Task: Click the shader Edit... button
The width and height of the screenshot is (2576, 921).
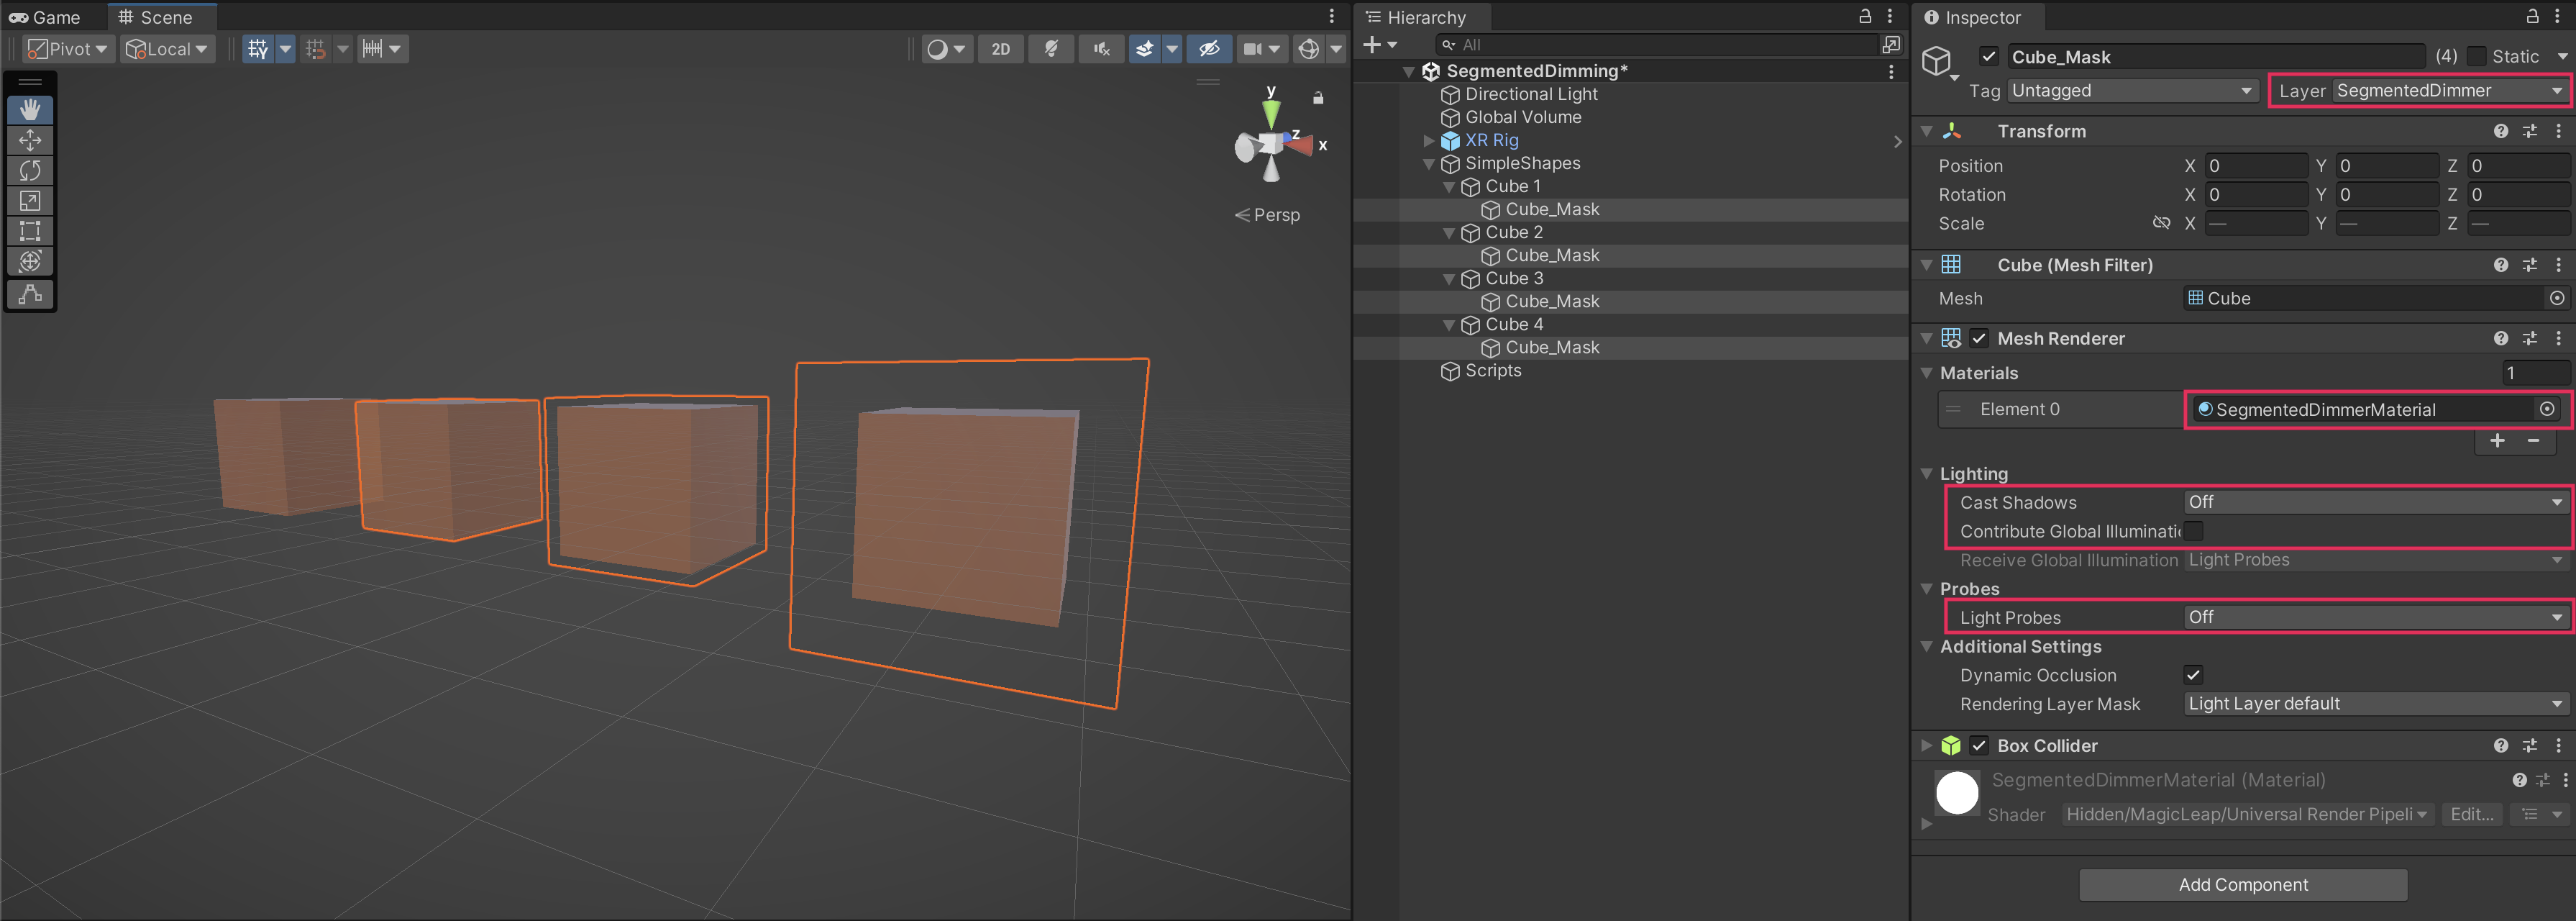Action: tap(2471, 814)
